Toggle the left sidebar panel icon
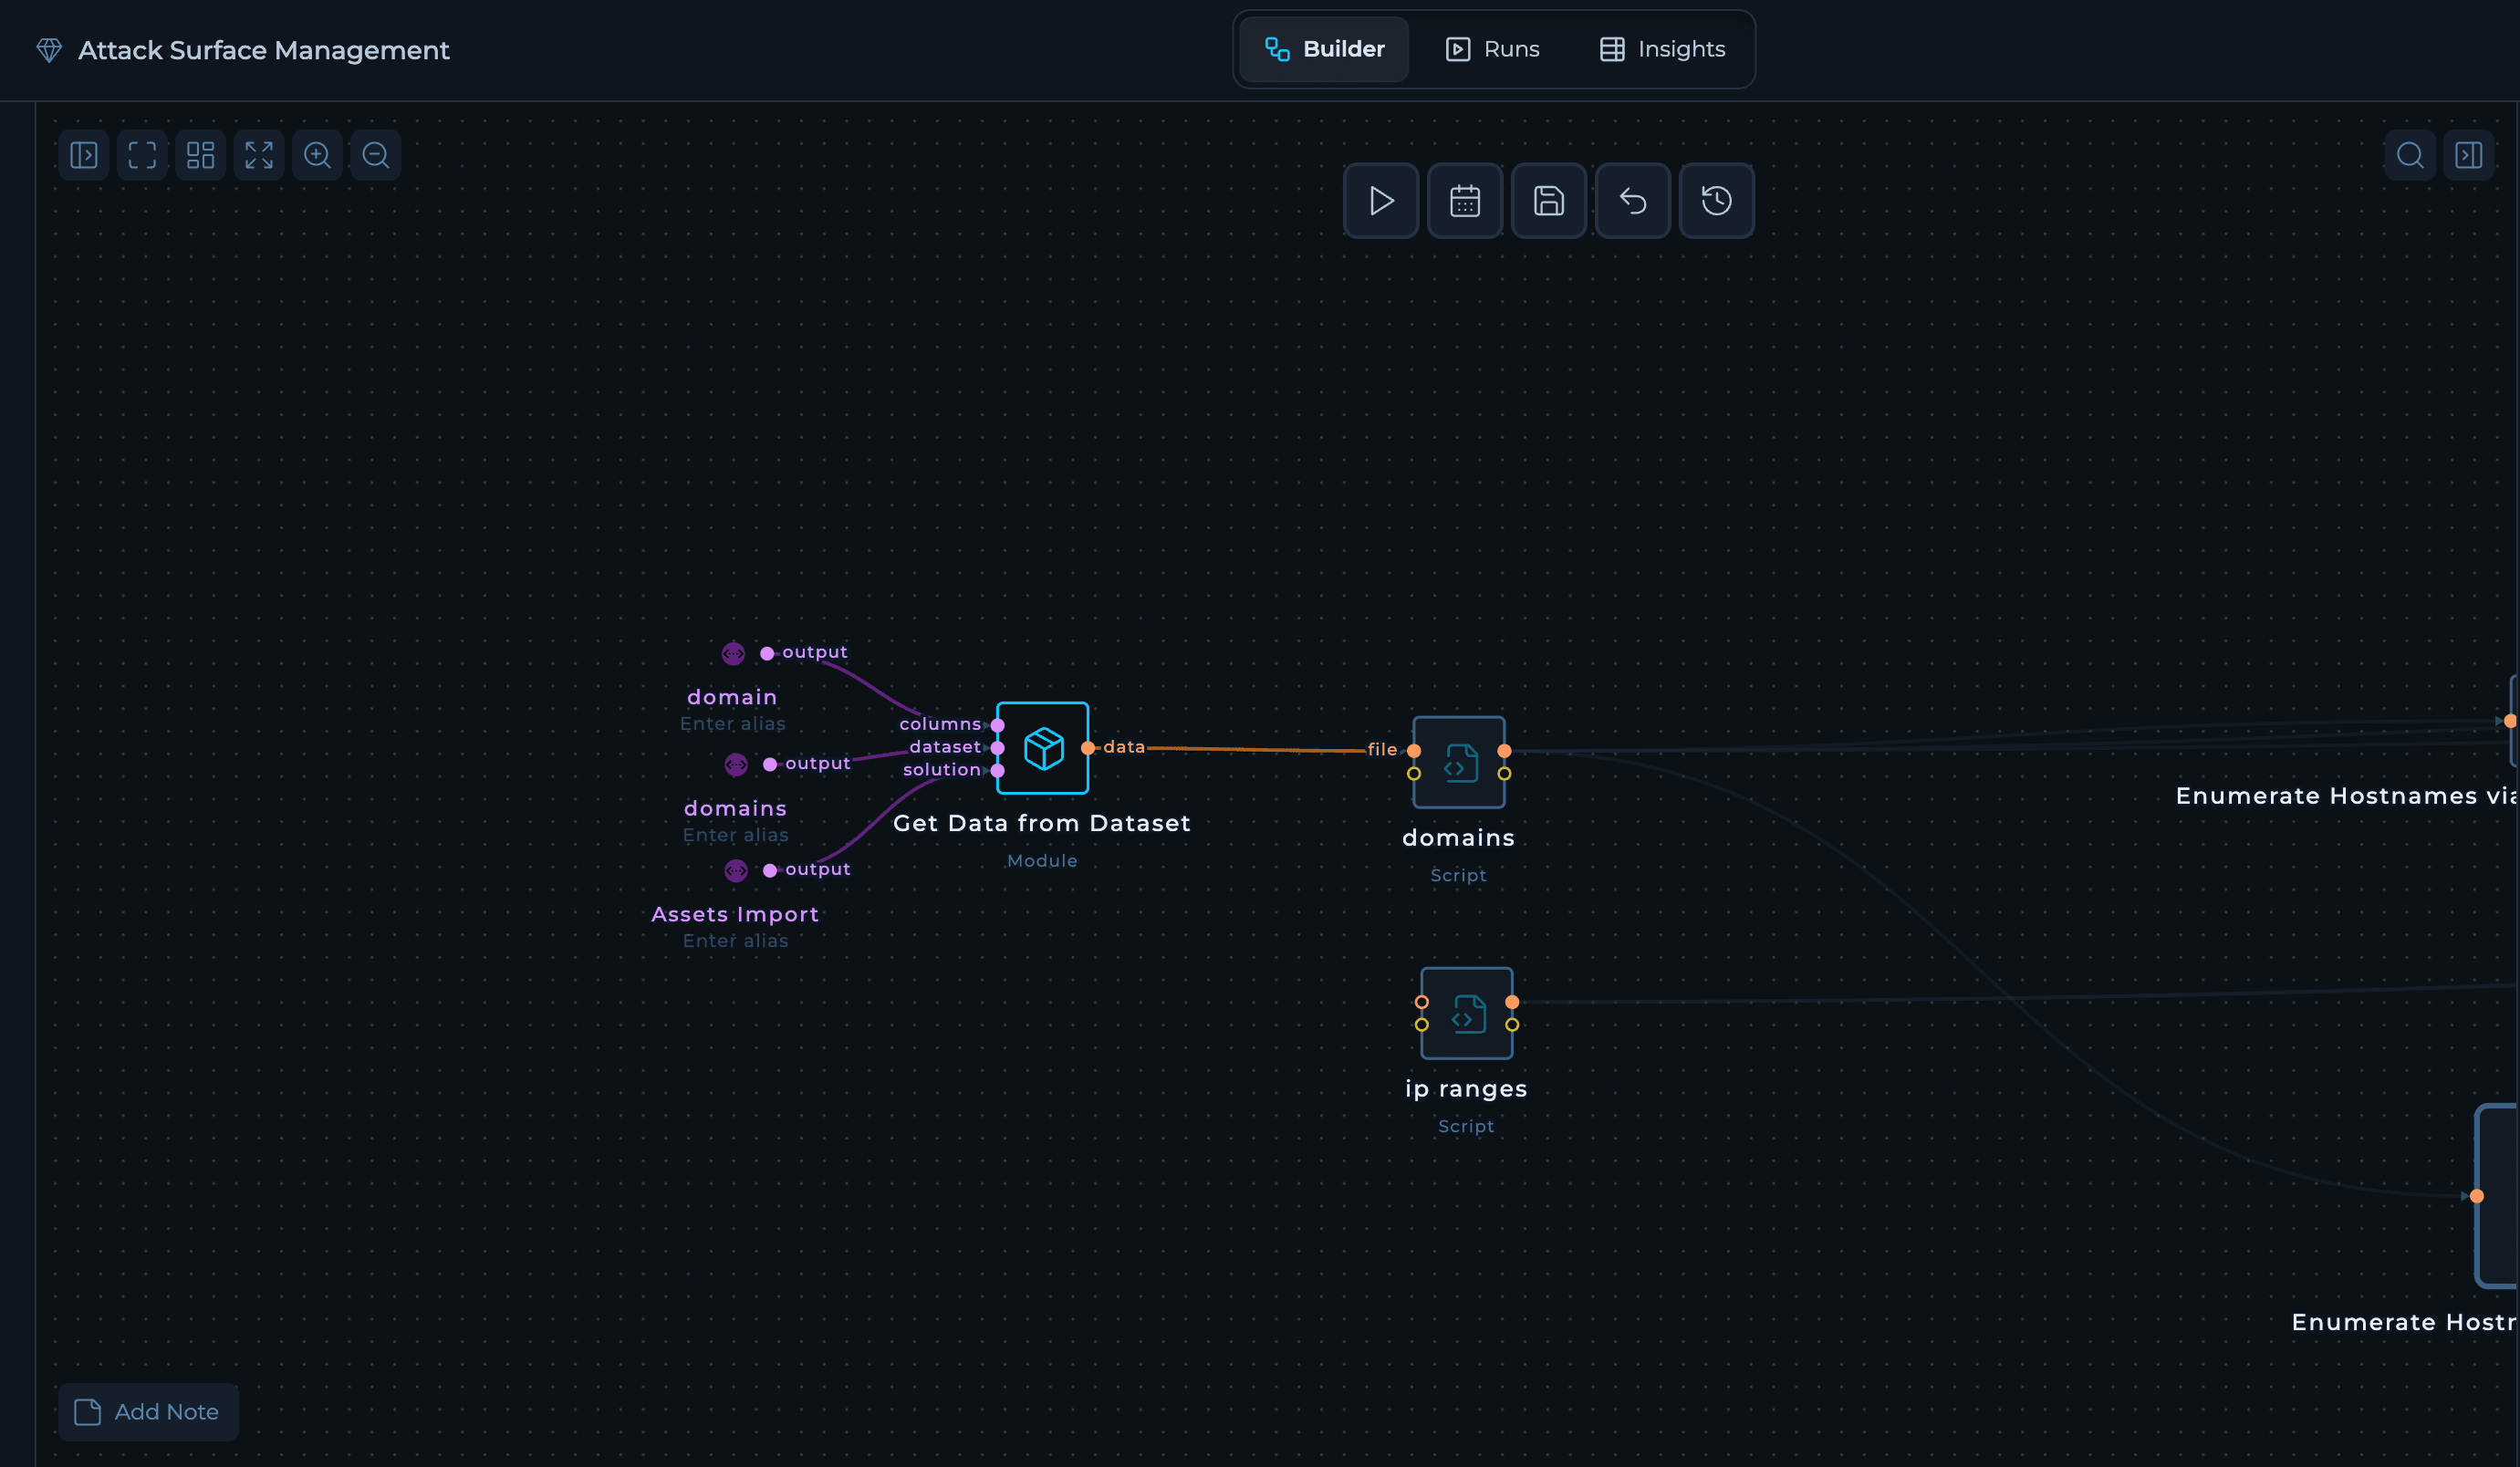The width and height of the screenshot is (2520, 1467). coord(84,155)
